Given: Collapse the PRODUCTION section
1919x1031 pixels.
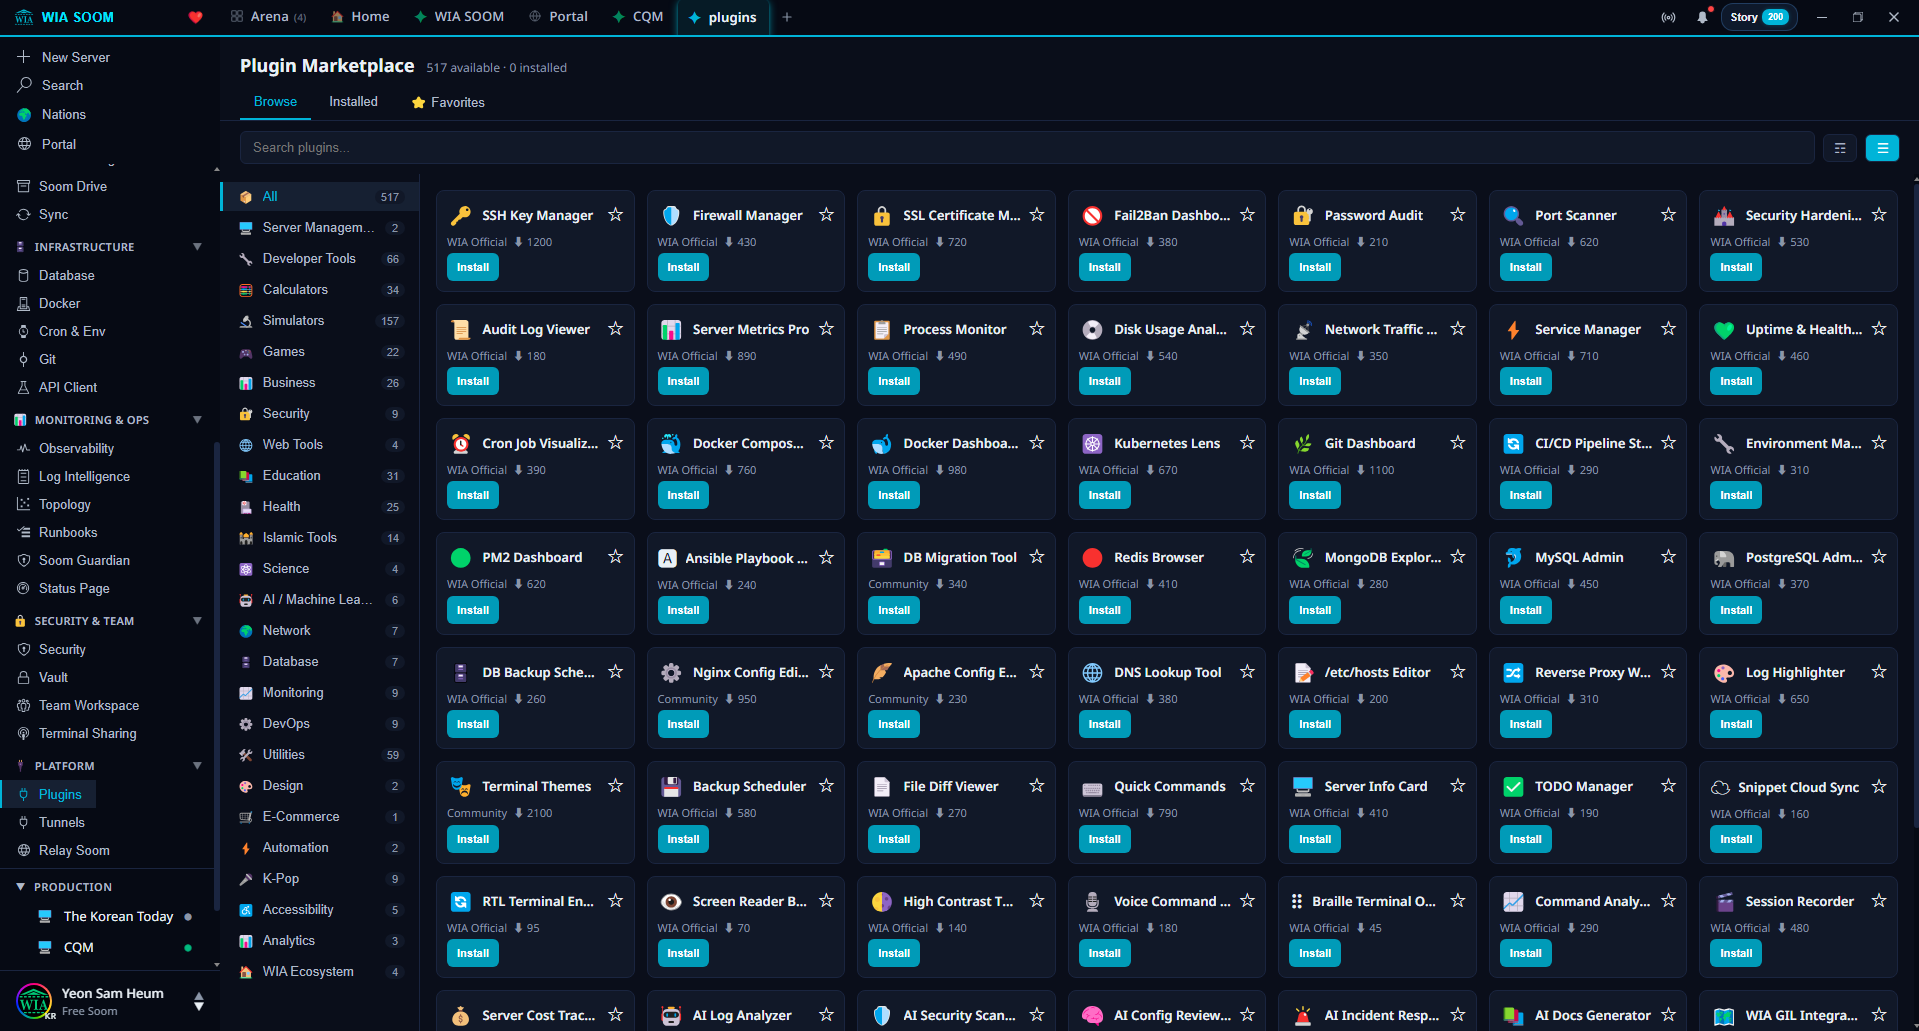Looking at the screenshot, I should 22,886.
